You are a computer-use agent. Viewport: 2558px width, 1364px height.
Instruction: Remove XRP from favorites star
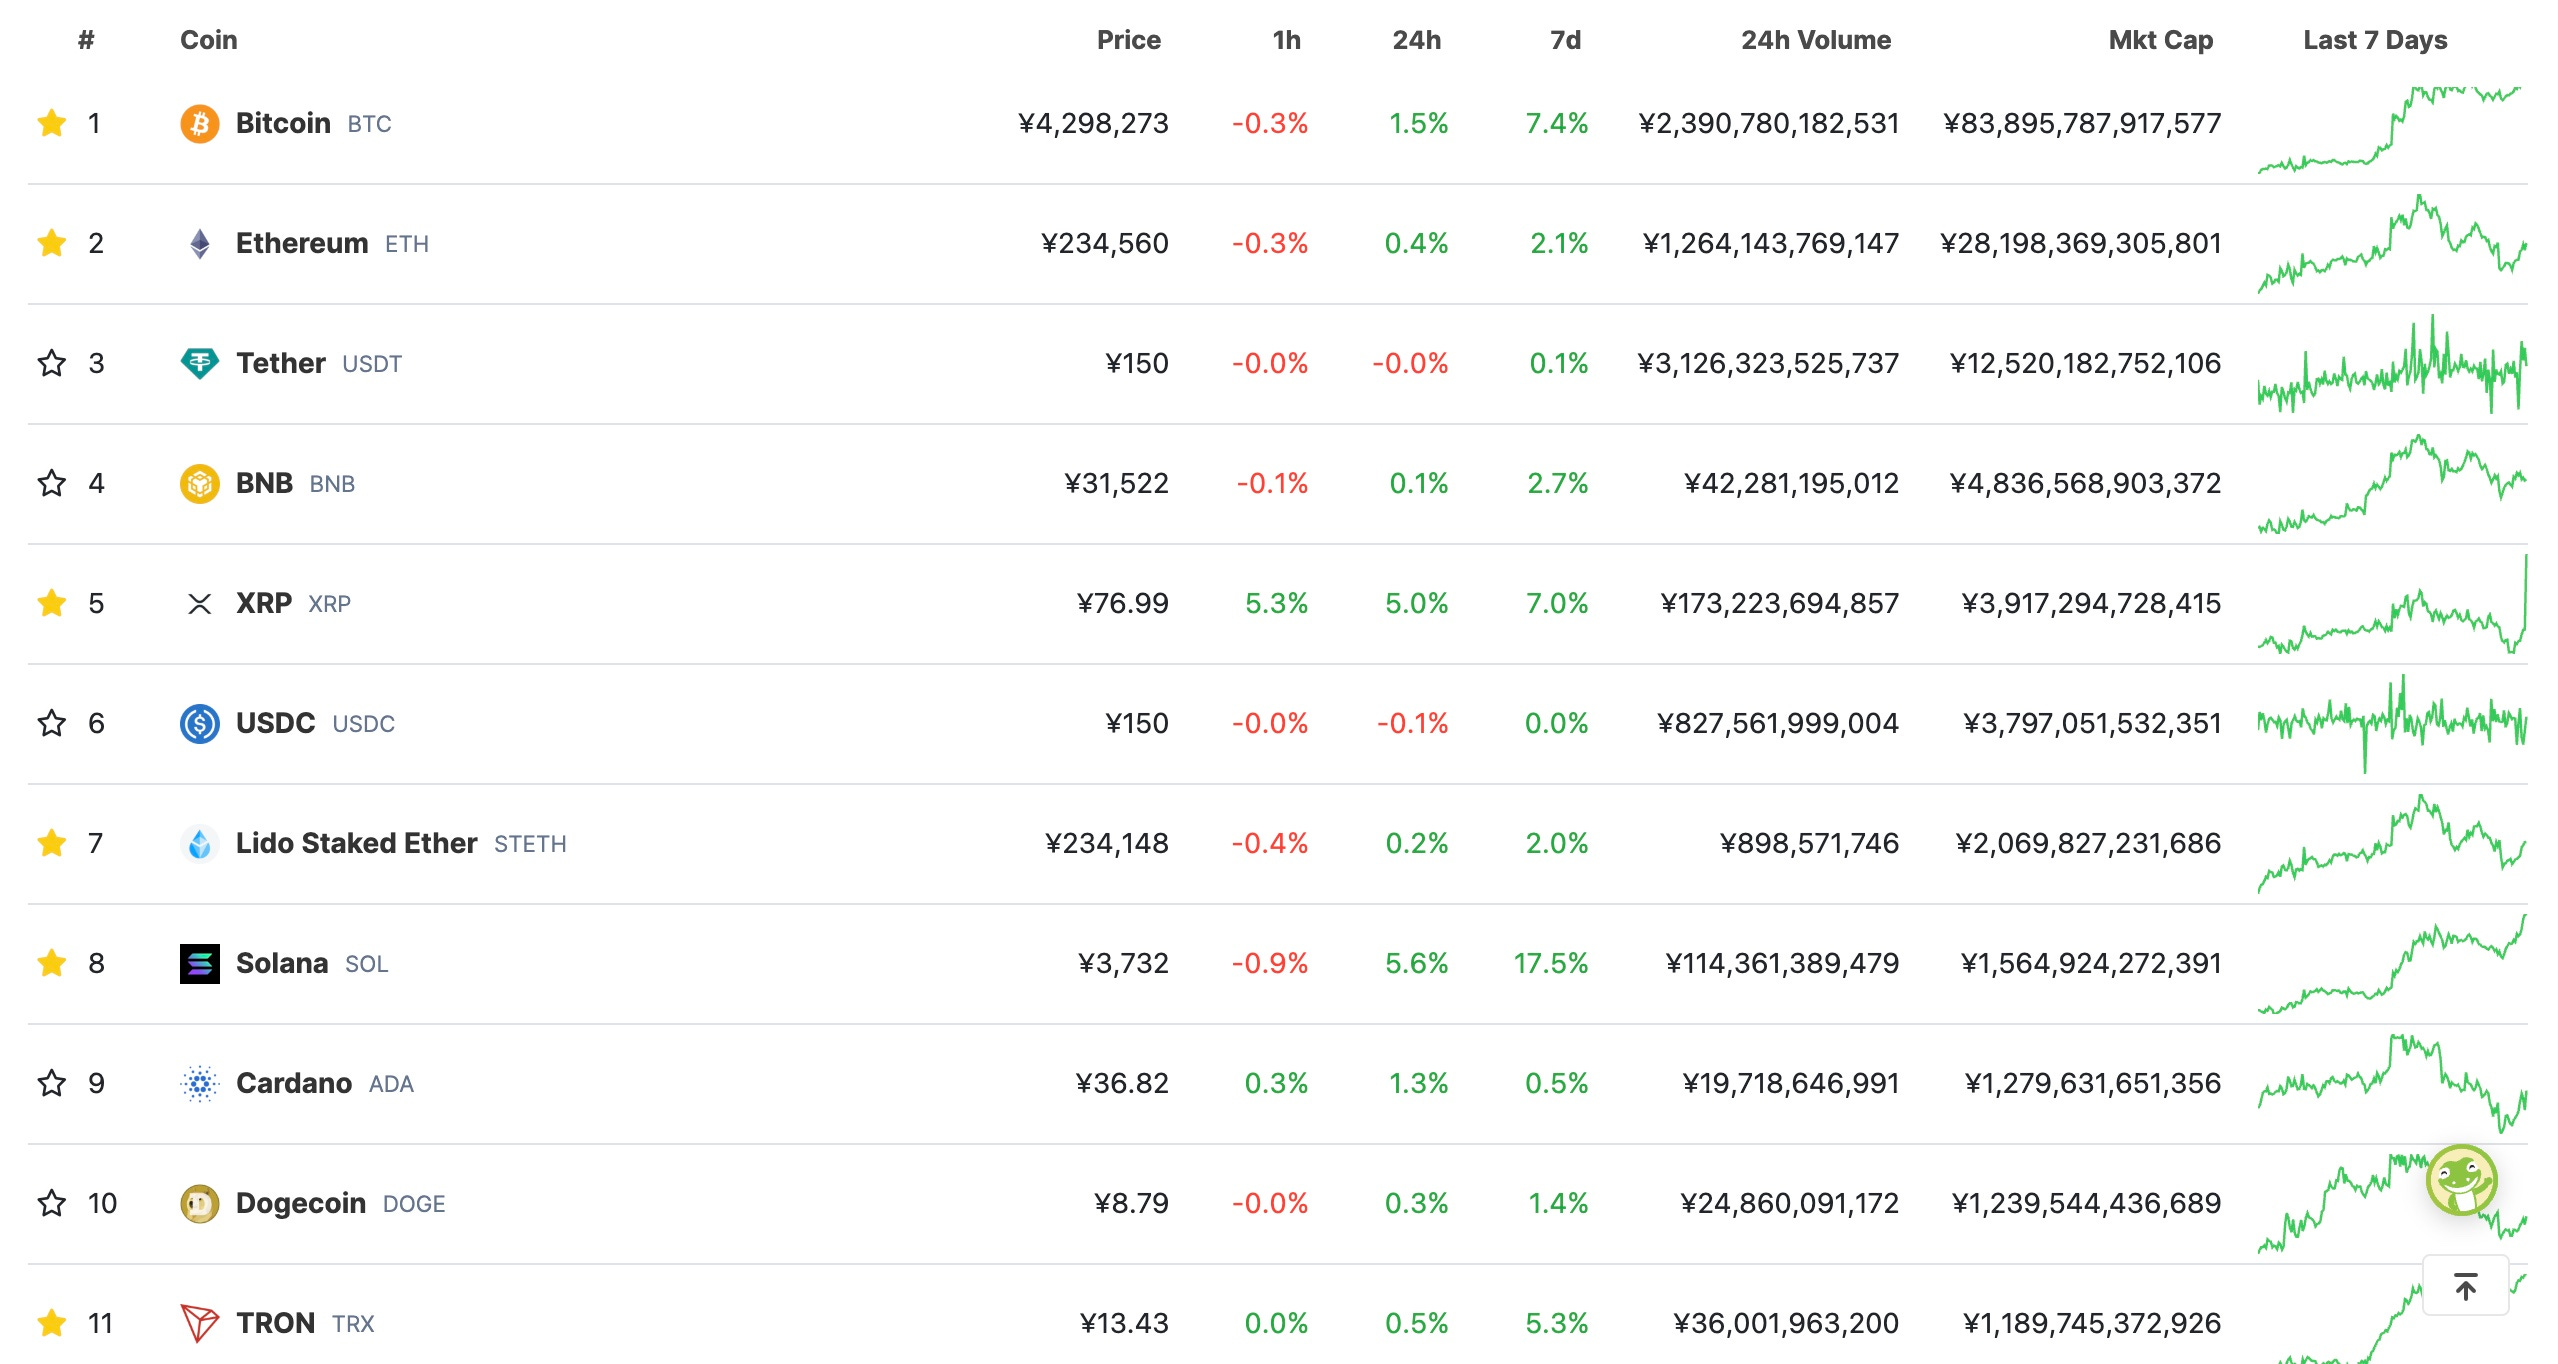(x=52, y=603)
